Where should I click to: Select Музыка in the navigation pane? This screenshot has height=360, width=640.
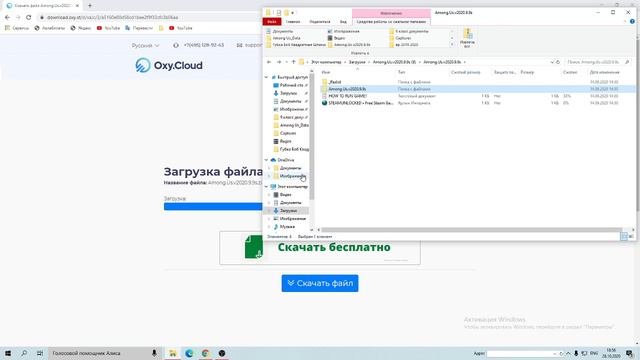287,227
